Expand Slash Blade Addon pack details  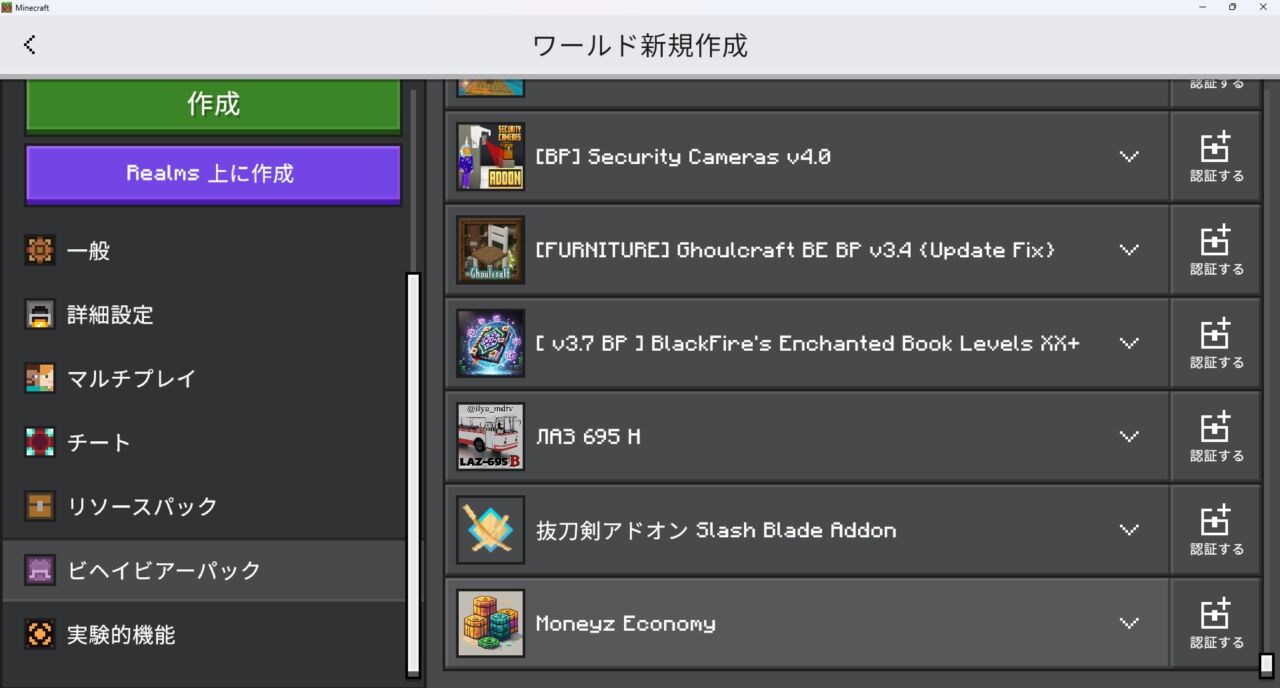(x=1129, y=530)
